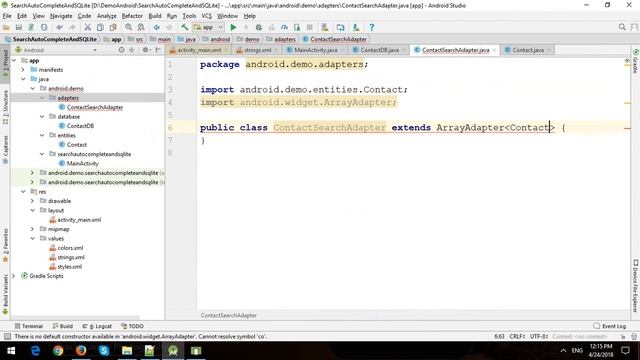Click the Debug app bug icon
The height and width of the screenshot is (360, 640).
pos(258,27)
